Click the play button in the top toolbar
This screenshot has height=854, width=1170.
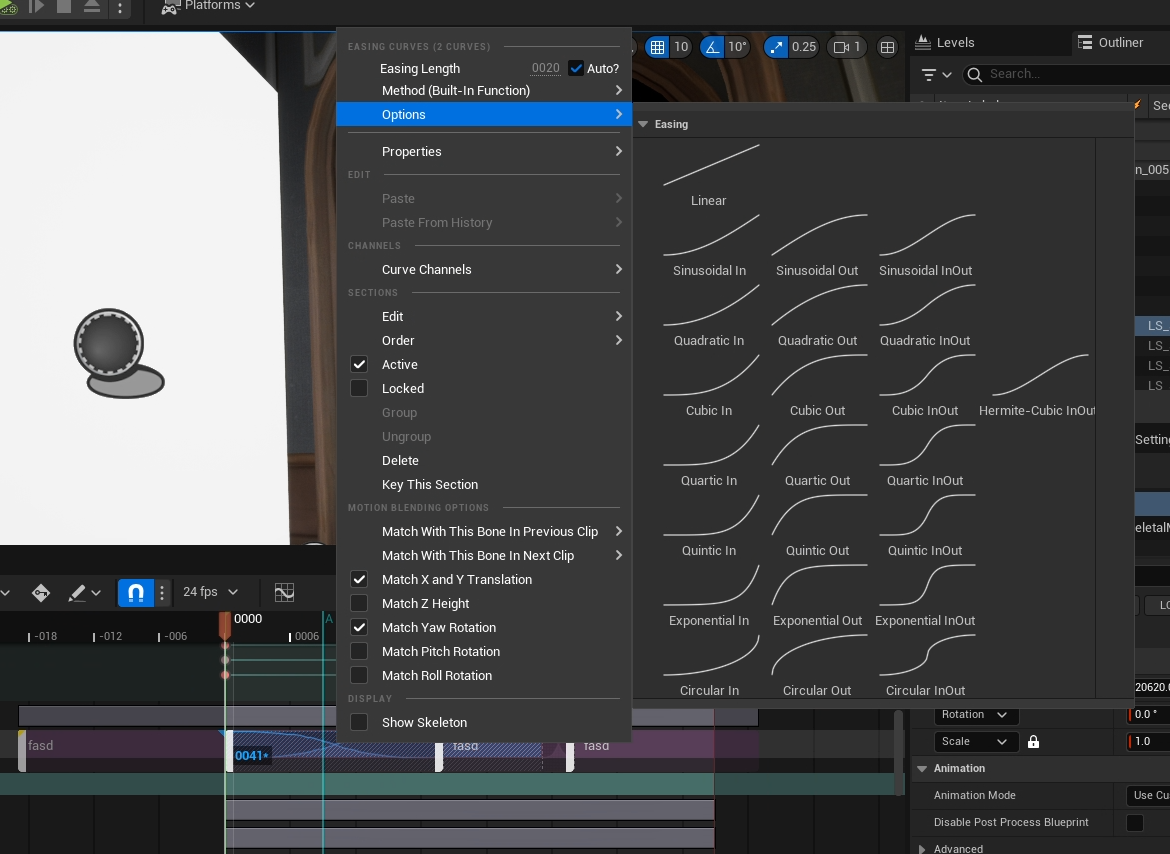tap(36, 6)
